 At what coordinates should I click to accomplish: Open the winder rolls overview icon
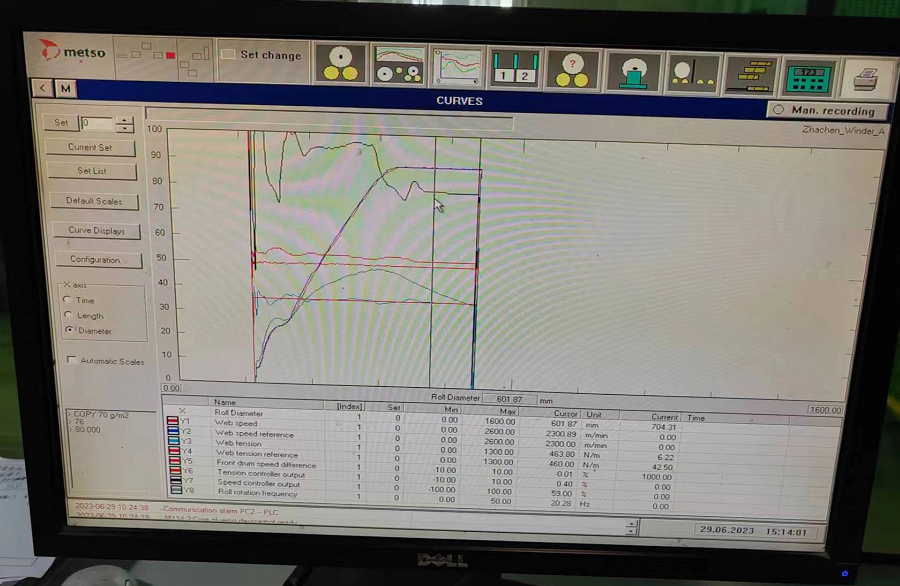point(341,63)
